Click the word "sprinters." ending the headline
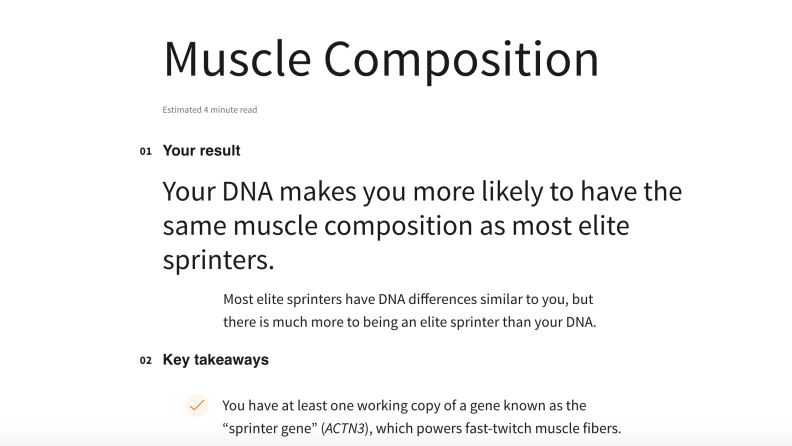The image size is (792, 446). (x=218, y=260)
